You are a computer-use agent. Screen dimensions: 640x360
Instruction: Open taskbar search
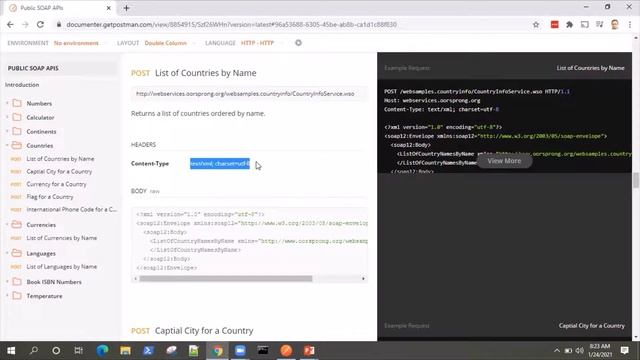34,351
